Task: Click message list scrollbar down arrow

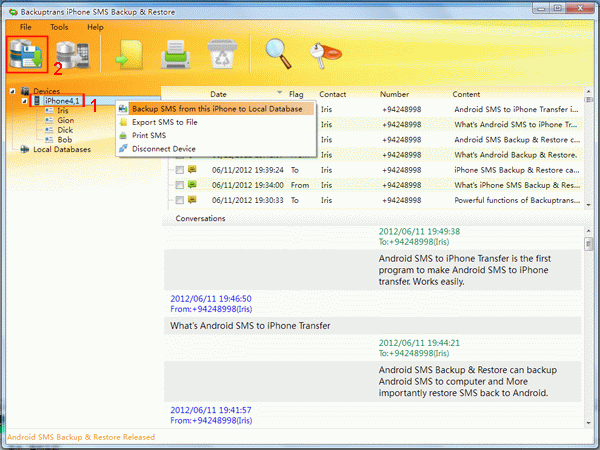Action: point(589,205)
